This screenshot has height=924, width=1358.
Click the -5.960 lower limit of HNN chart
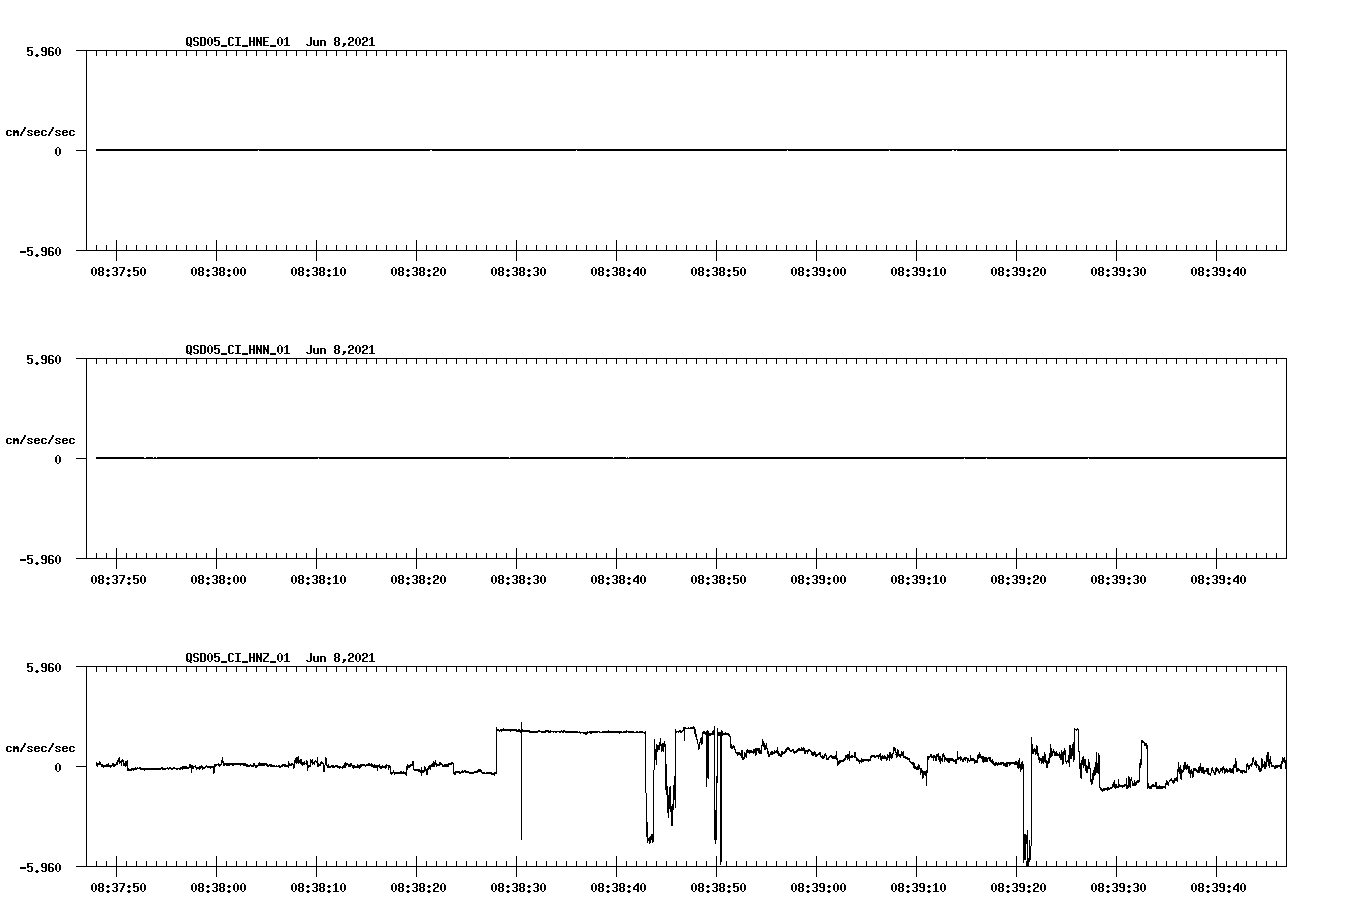pos(40,559)
